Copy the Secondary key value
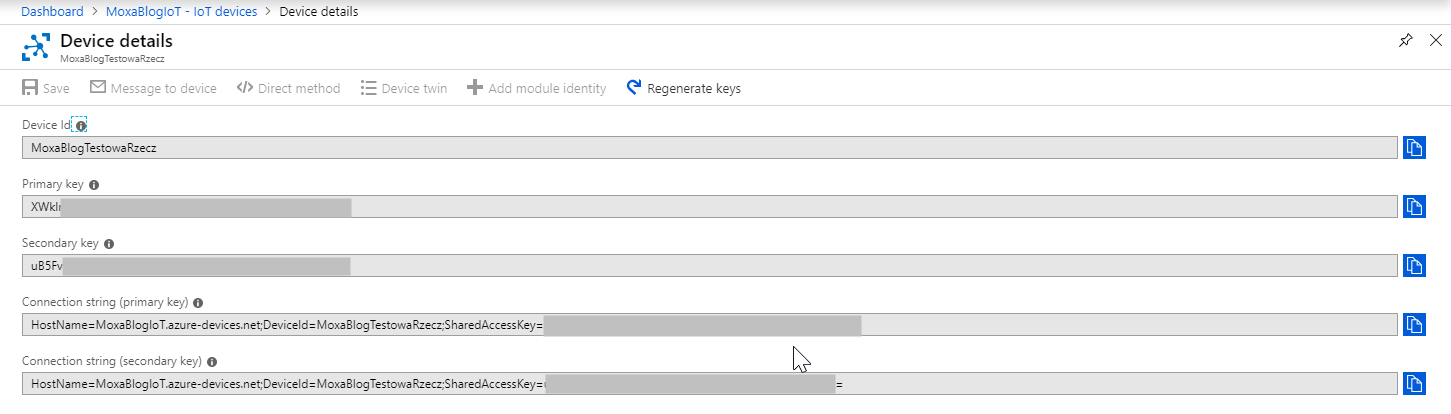Screen dimensions: 1451x414 (x=1413, y=266)
